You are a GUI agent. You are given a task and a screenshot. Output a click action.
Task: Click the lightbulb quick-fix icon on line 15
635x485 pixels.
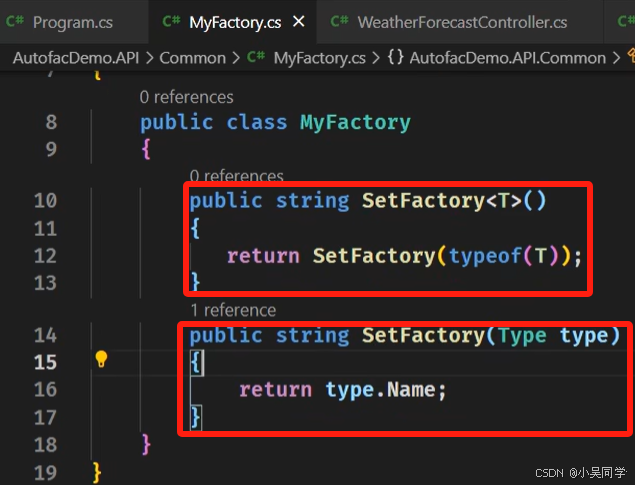pos(101,359)
